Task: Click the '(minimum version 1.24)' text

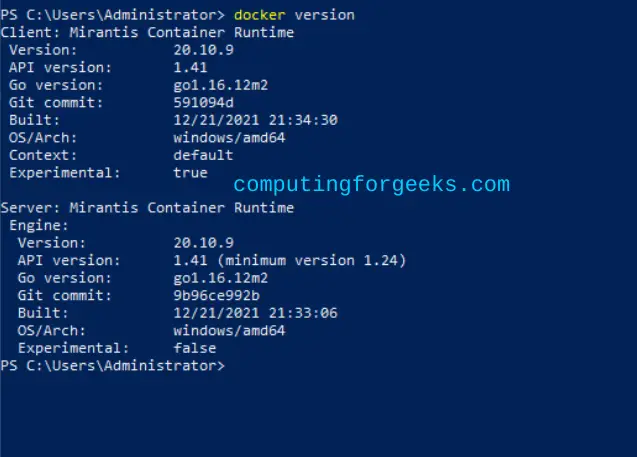Action: [312, 260]
